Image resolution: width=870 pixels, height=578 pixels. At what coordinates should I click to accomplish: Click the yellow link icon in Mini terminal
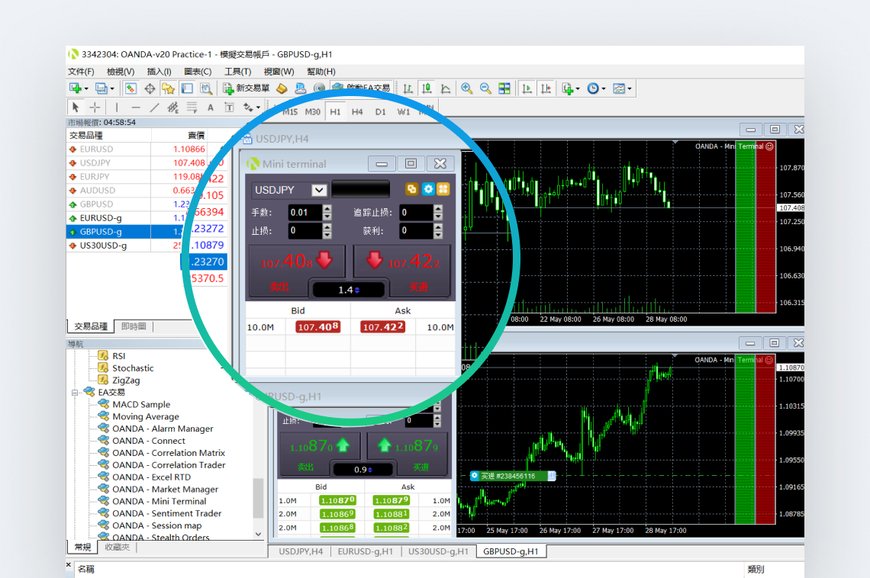[x=411, y=189]
